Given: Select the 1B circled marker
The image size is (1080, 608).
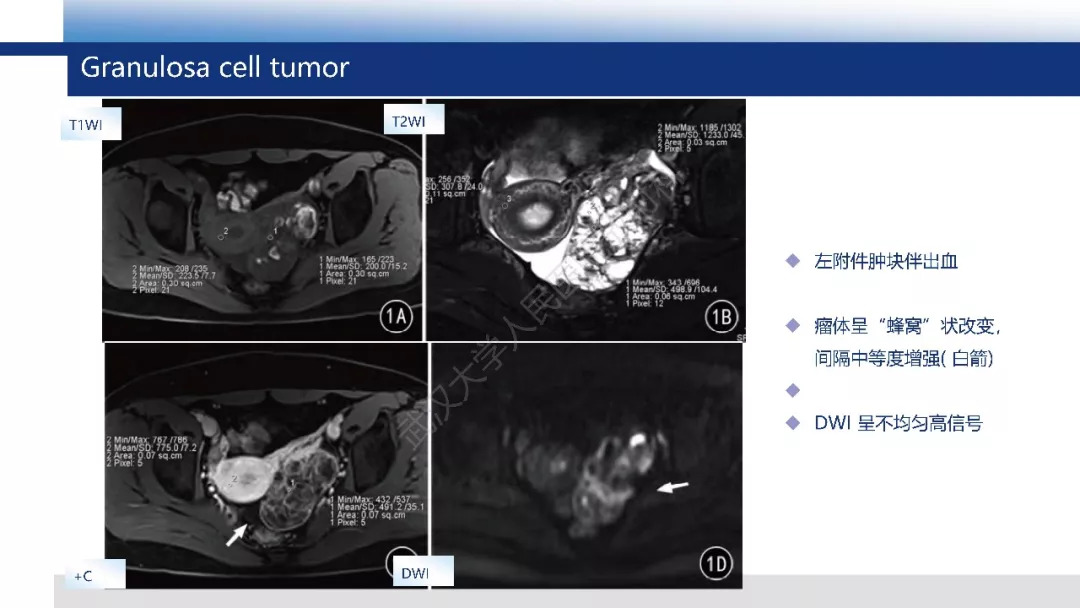Looking at the screenshot, I should pos(721,316).
